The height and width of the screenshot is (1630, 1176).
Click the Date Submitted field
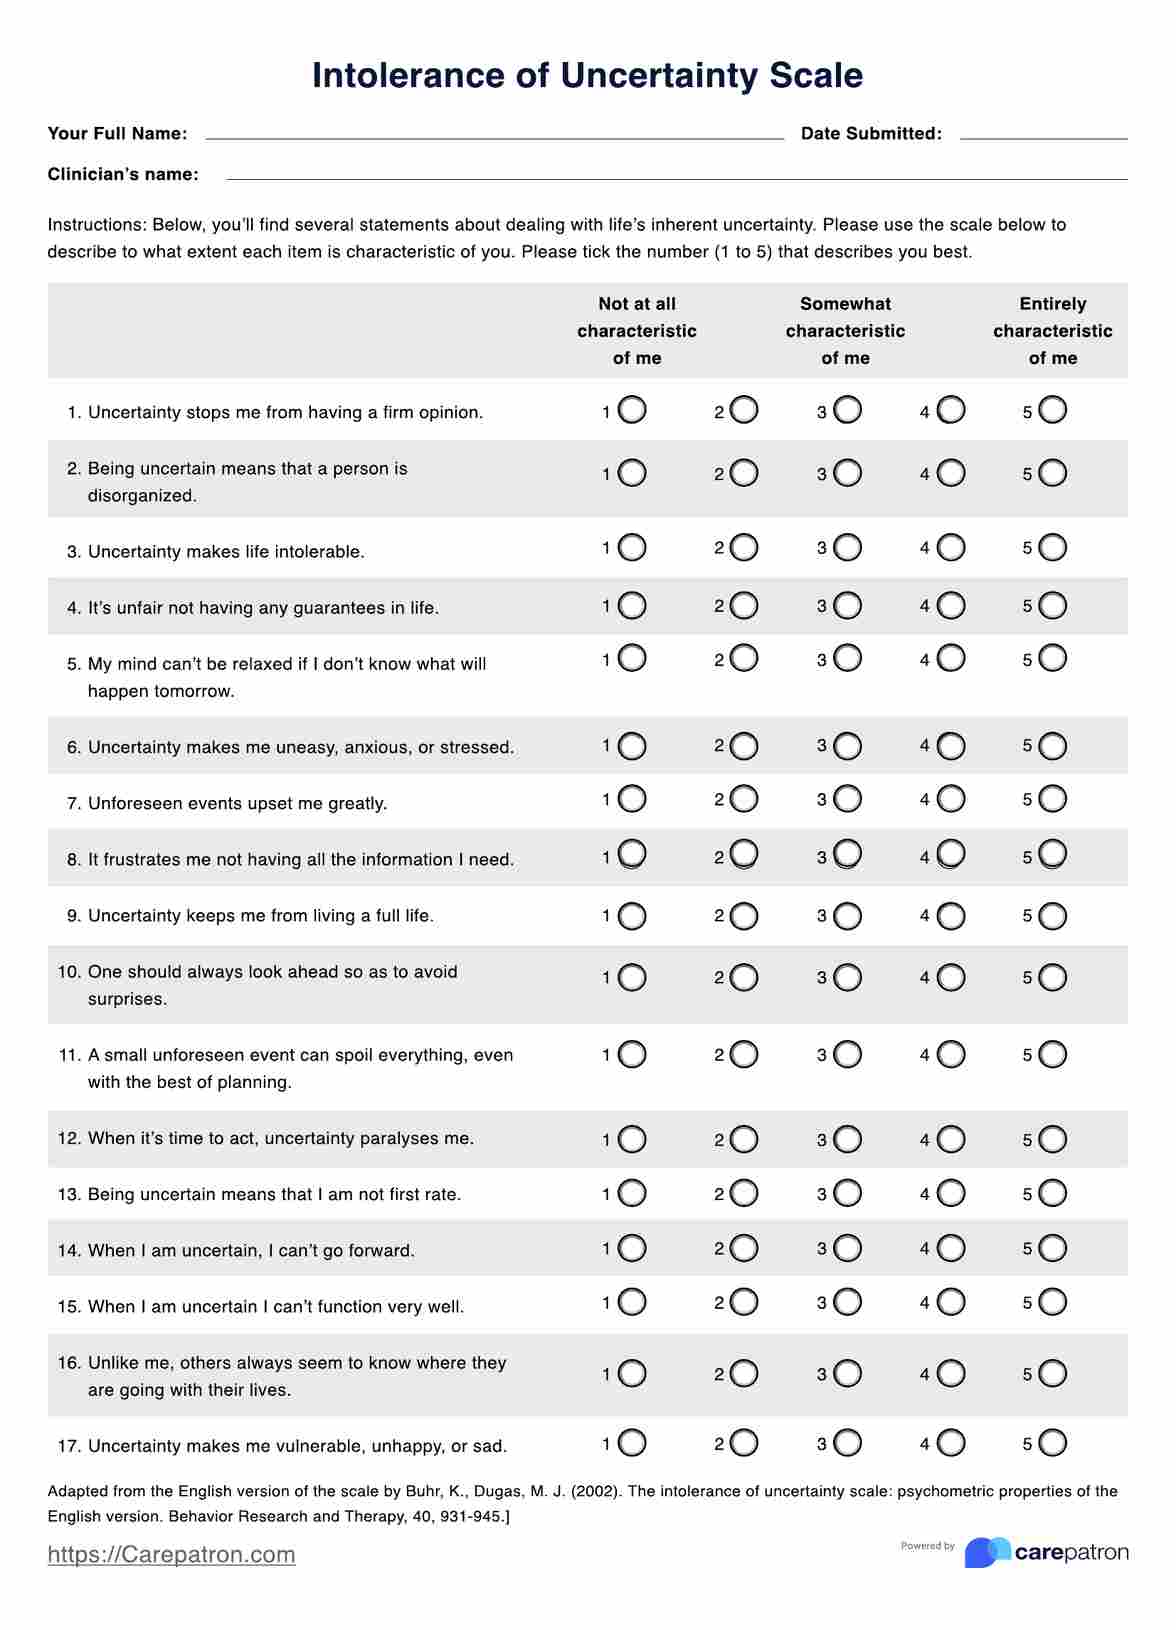pos(1043,132)
